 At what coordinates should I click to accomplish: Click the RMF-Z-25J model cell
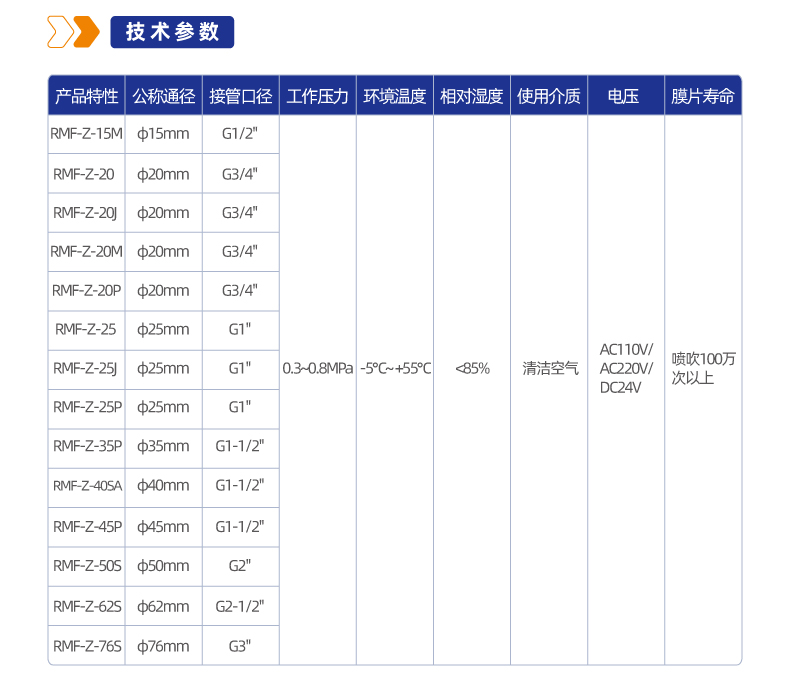pyautogui.click(x=87, y=369)
